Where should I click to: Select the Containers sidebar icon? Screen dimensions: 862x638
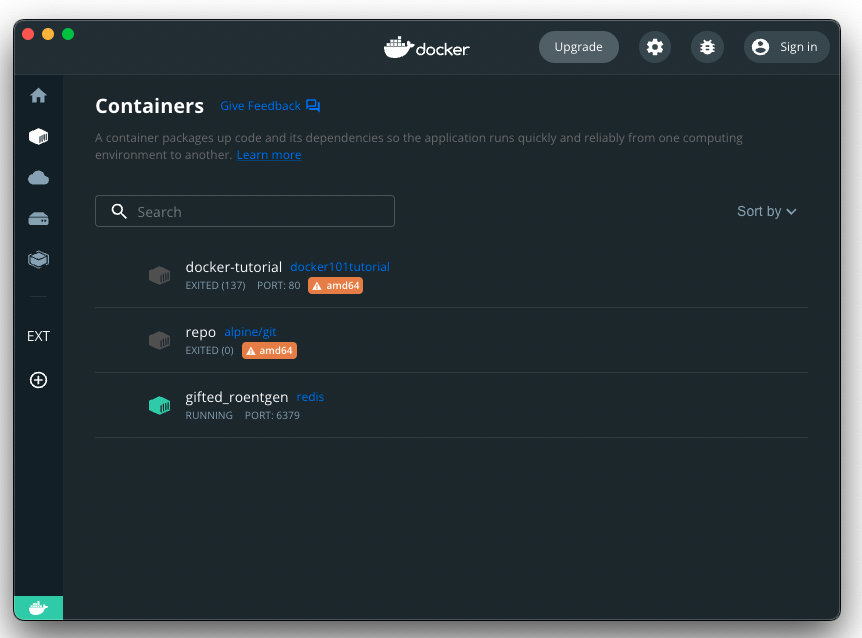pyautogui.click(x=38, y=136)
